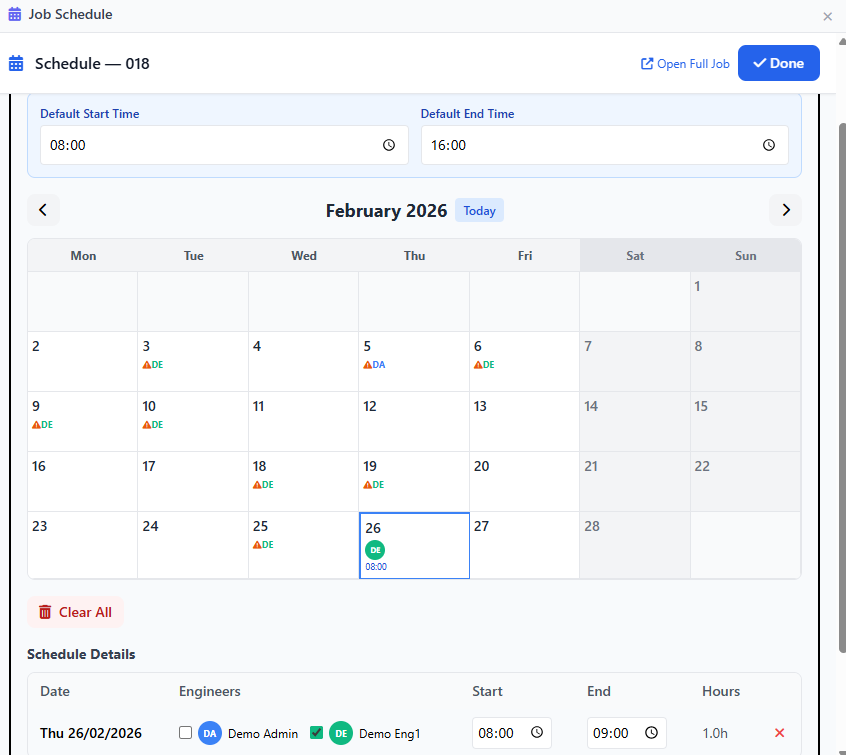
Task: Click the Mon column header
Action: [x=83, y=255]
